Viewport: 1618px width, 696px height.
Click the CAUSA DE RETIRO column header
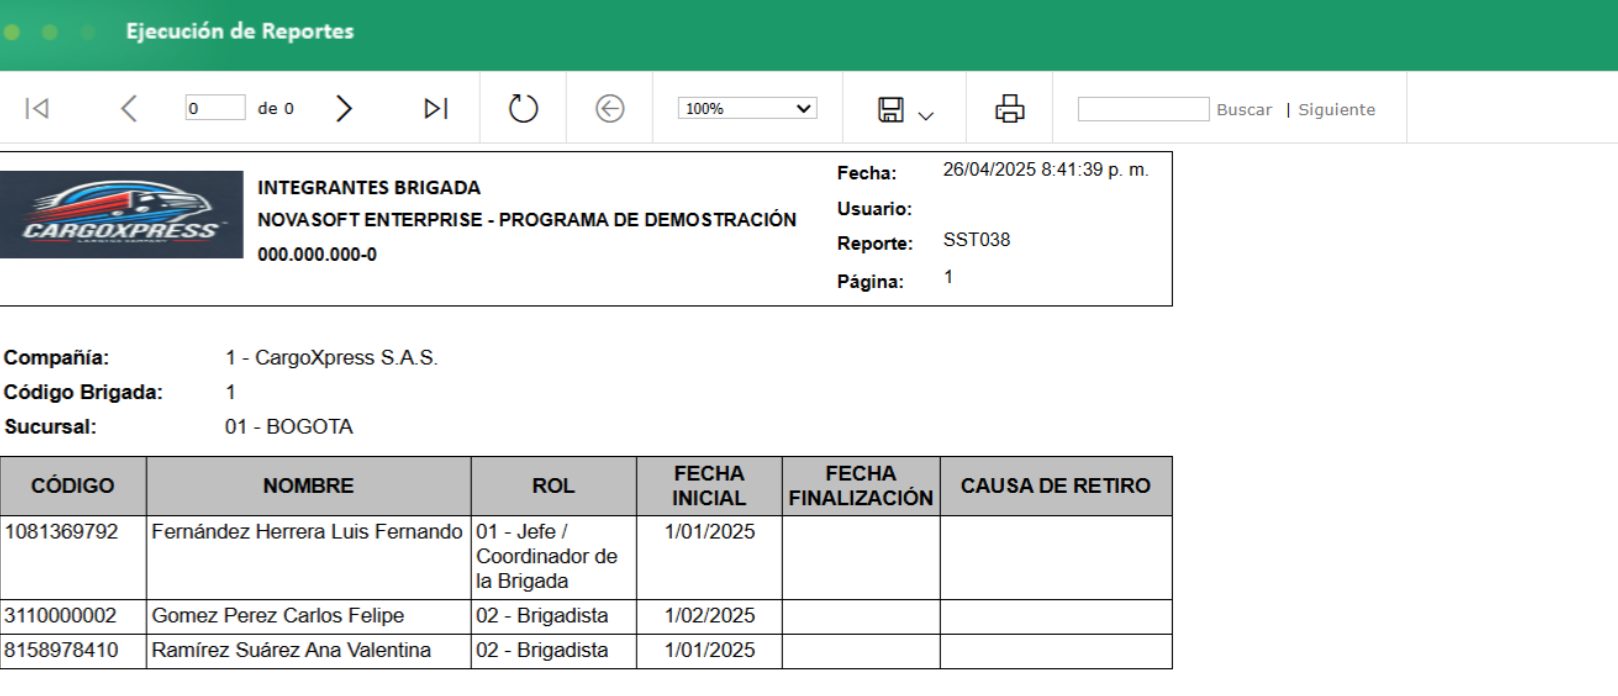[1056, 486]
